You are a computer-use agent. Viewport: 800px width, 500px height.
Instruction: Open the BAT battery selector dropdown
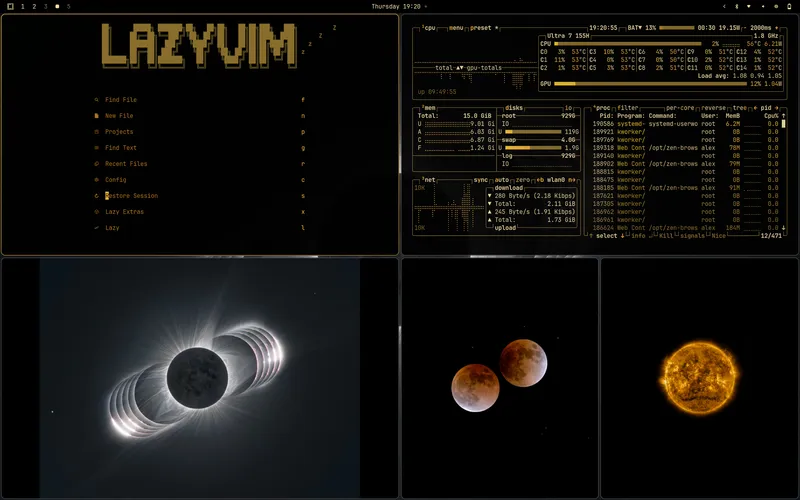pos(635,28)
